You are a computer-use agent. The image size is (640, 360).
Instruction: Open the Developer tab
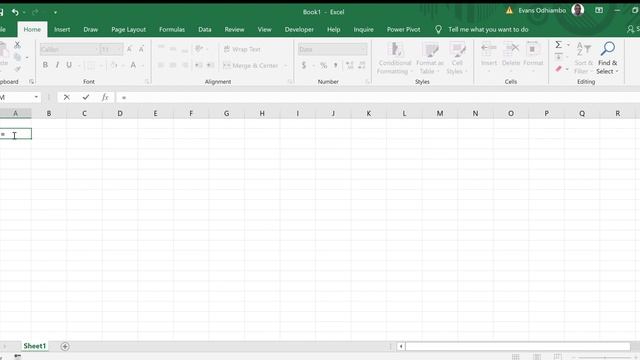(x=299, y=29)
